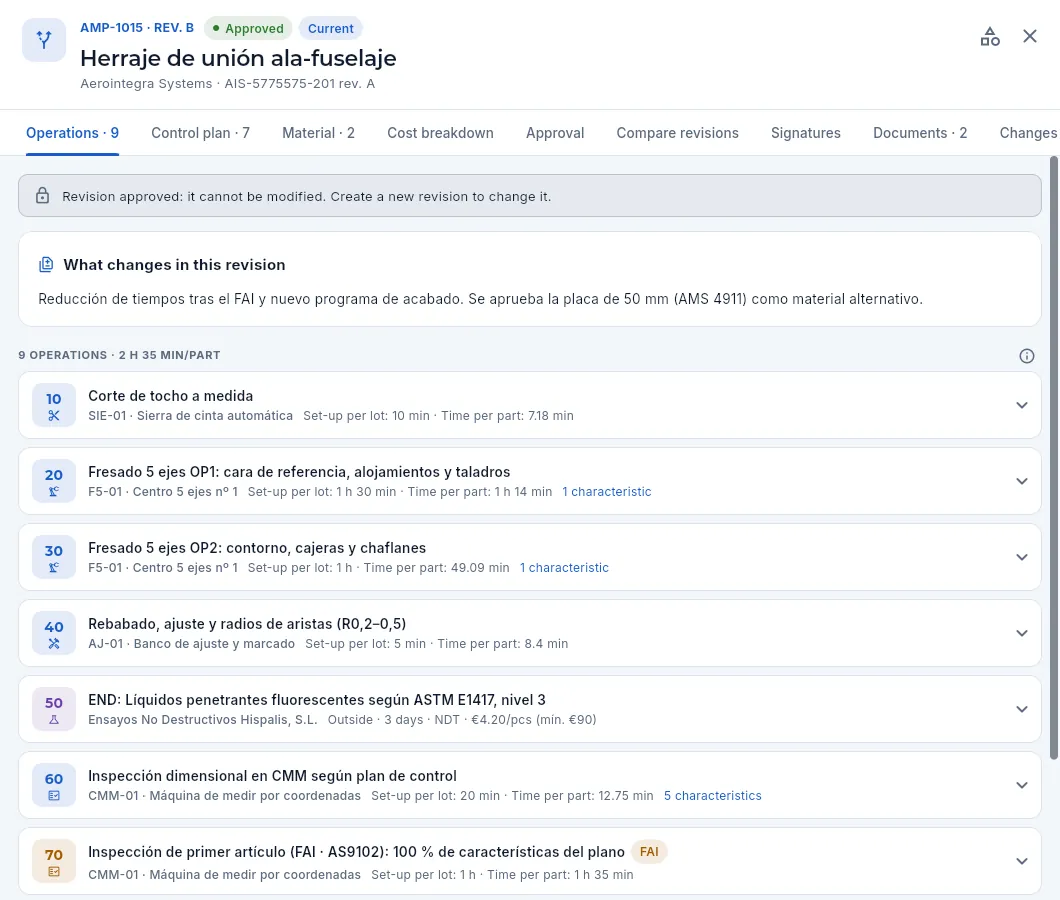Click the operation 70 FAI icon badge
The image size is (1060, 900).
click(54, 862)
